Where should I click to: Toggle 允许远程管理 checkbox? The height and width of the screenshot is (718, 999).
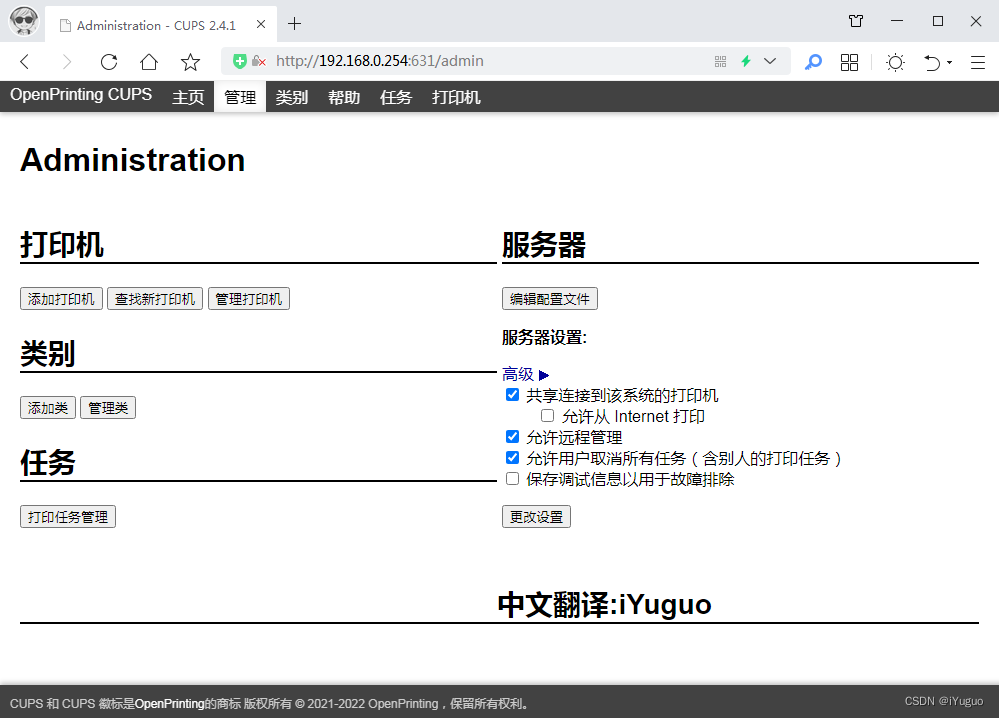point(512,437)
